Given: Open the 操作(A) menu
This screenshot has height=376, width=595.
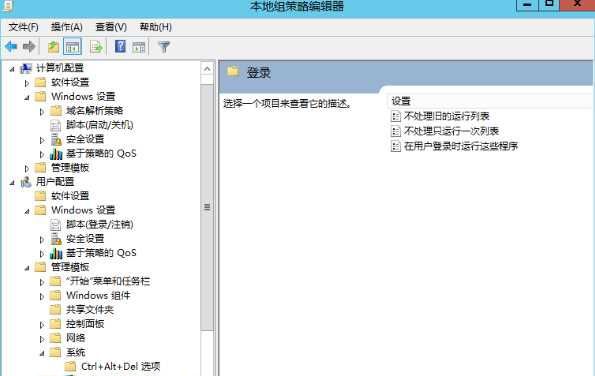Looking at the screenshot, I should pos(67,27).
